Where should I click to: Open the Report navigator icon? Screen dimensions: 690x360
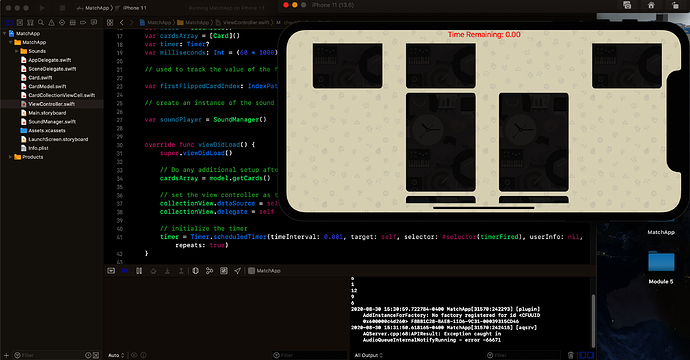pyautogui.click(x=94, y=22)
